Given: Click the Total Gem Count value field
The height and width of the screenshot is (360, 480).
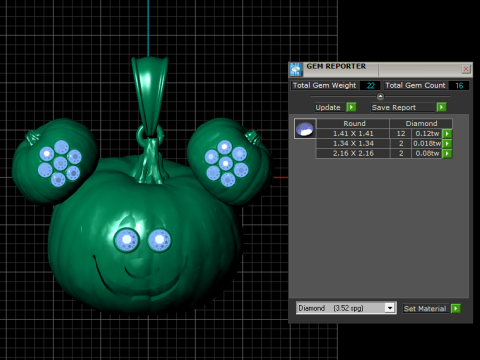Looking at the screenshot, I should pos(459,86).
